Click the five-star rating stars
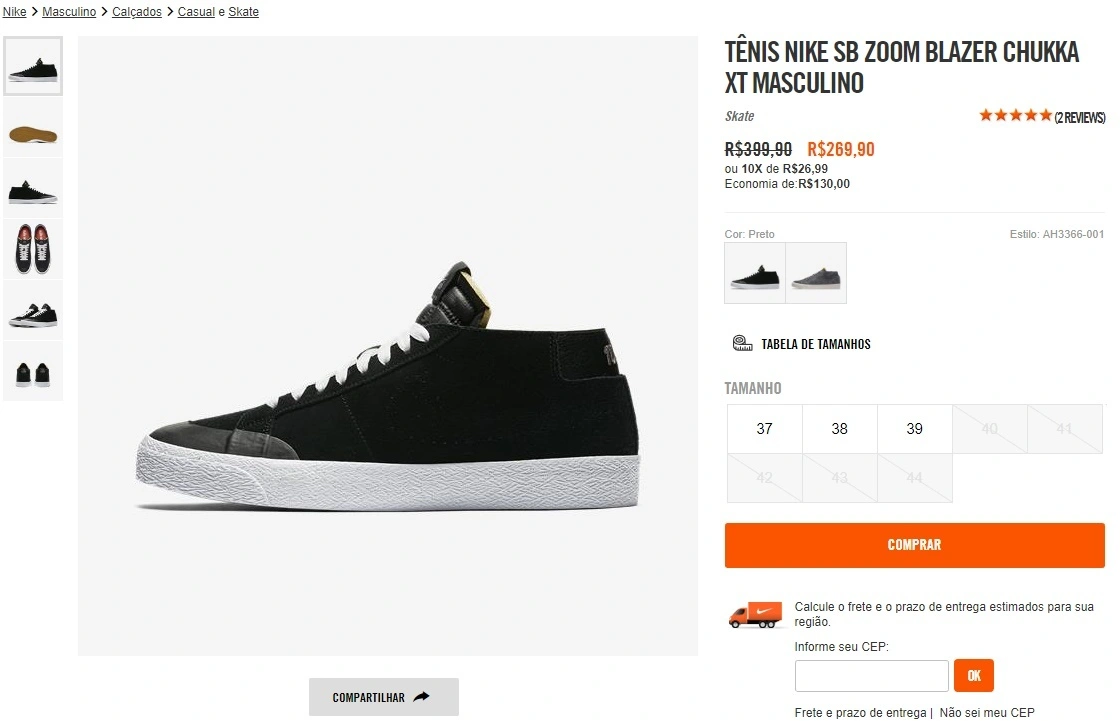 point(1014,114)
